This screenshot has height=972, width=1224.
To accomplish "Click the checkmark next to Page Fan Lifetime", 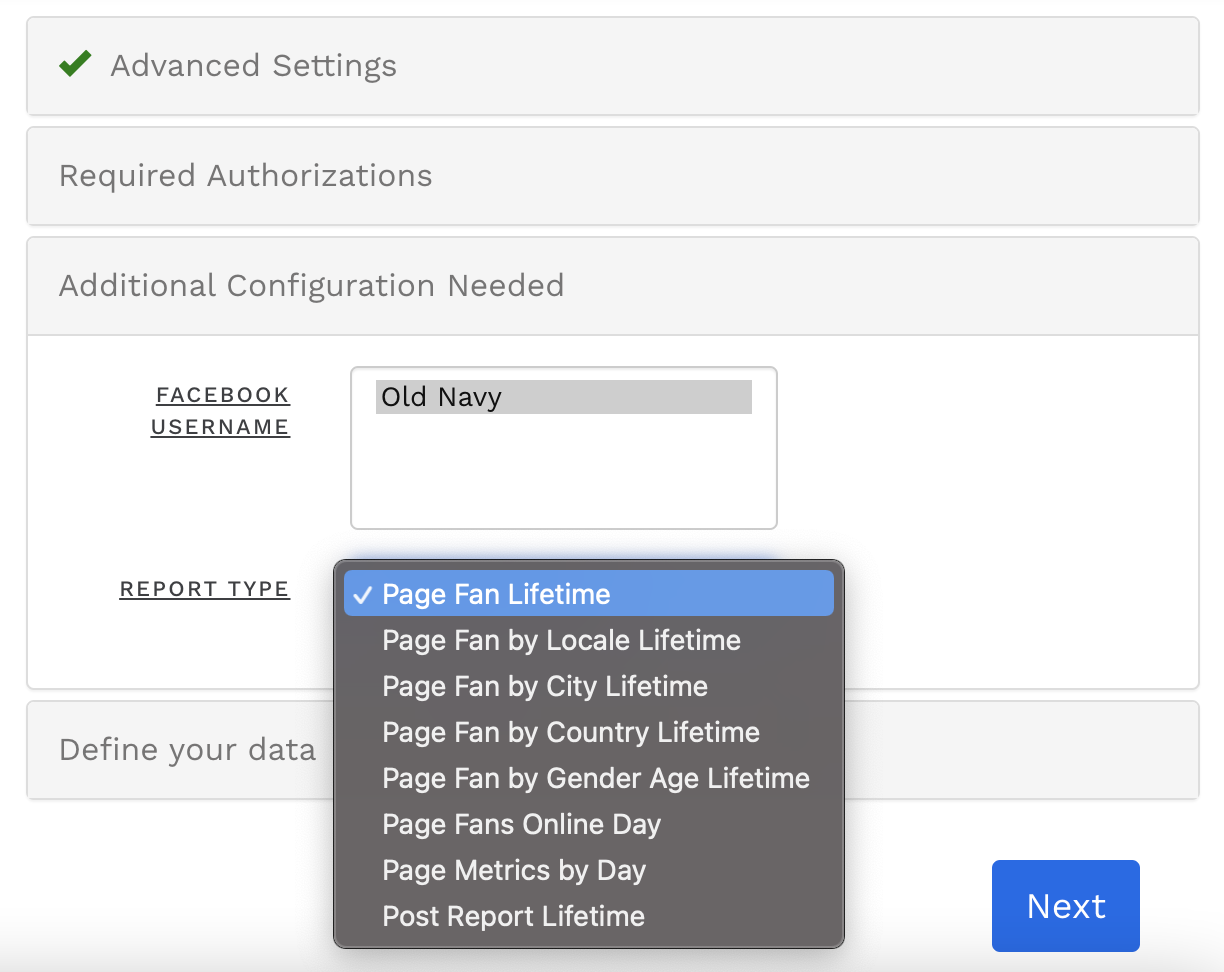I will [x=362, y=594].
